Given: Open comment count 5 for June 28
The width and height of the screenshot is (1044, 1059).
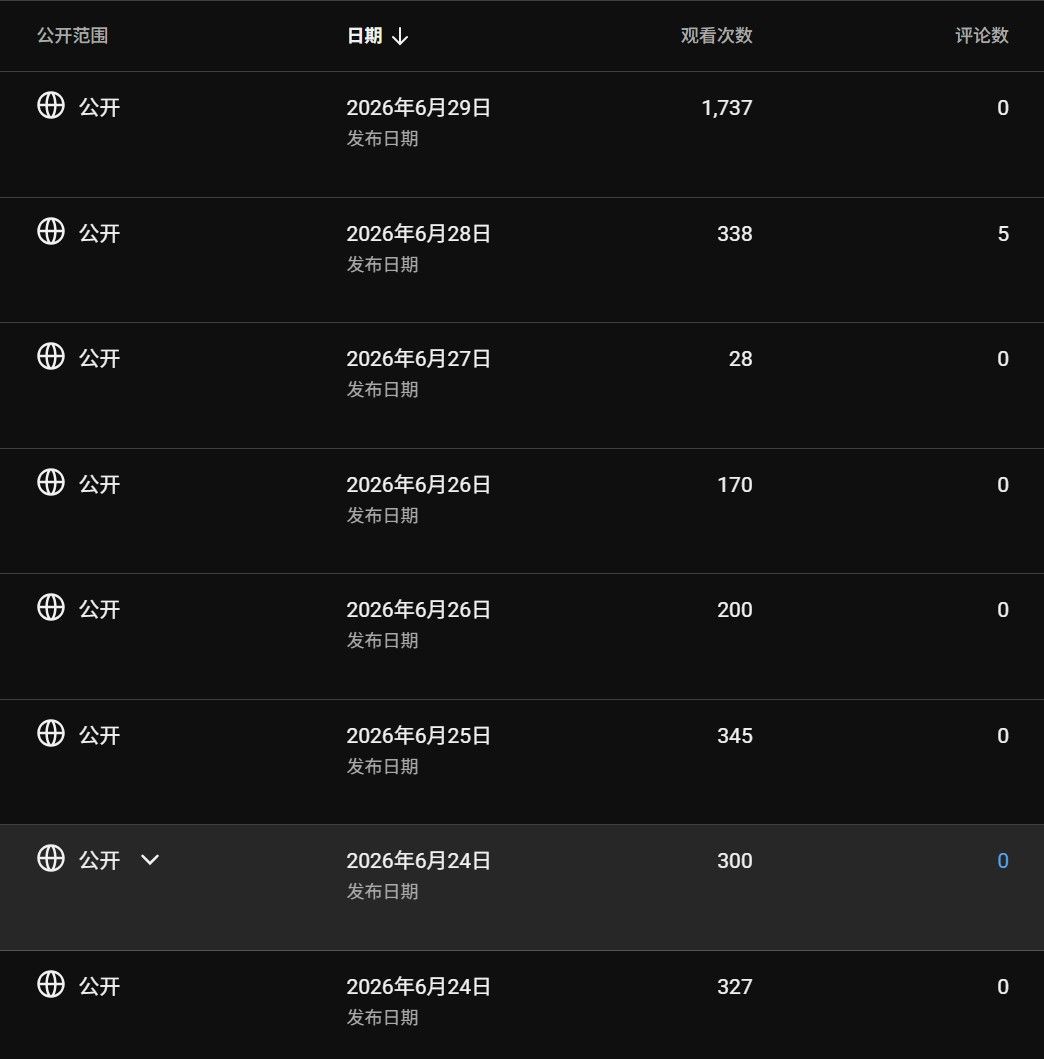Looking at the screenshot, I should point(1003,234).
